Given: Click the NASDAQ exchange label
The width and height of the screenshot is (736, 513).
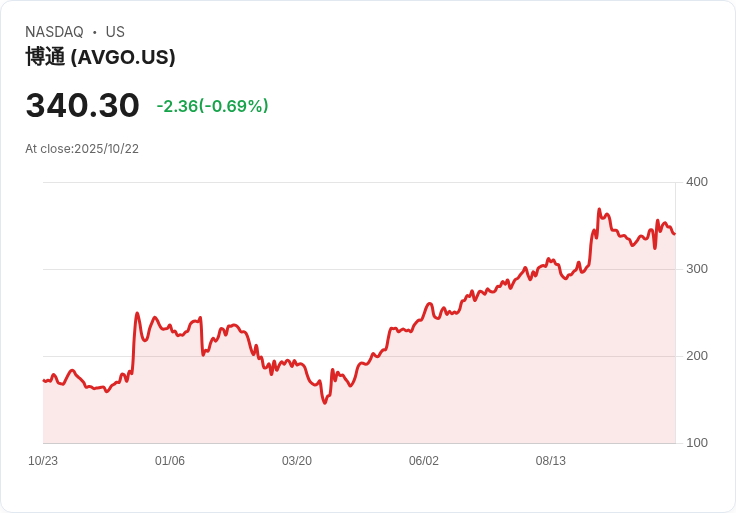Looking at the screenshot, I should click(54, 32).
